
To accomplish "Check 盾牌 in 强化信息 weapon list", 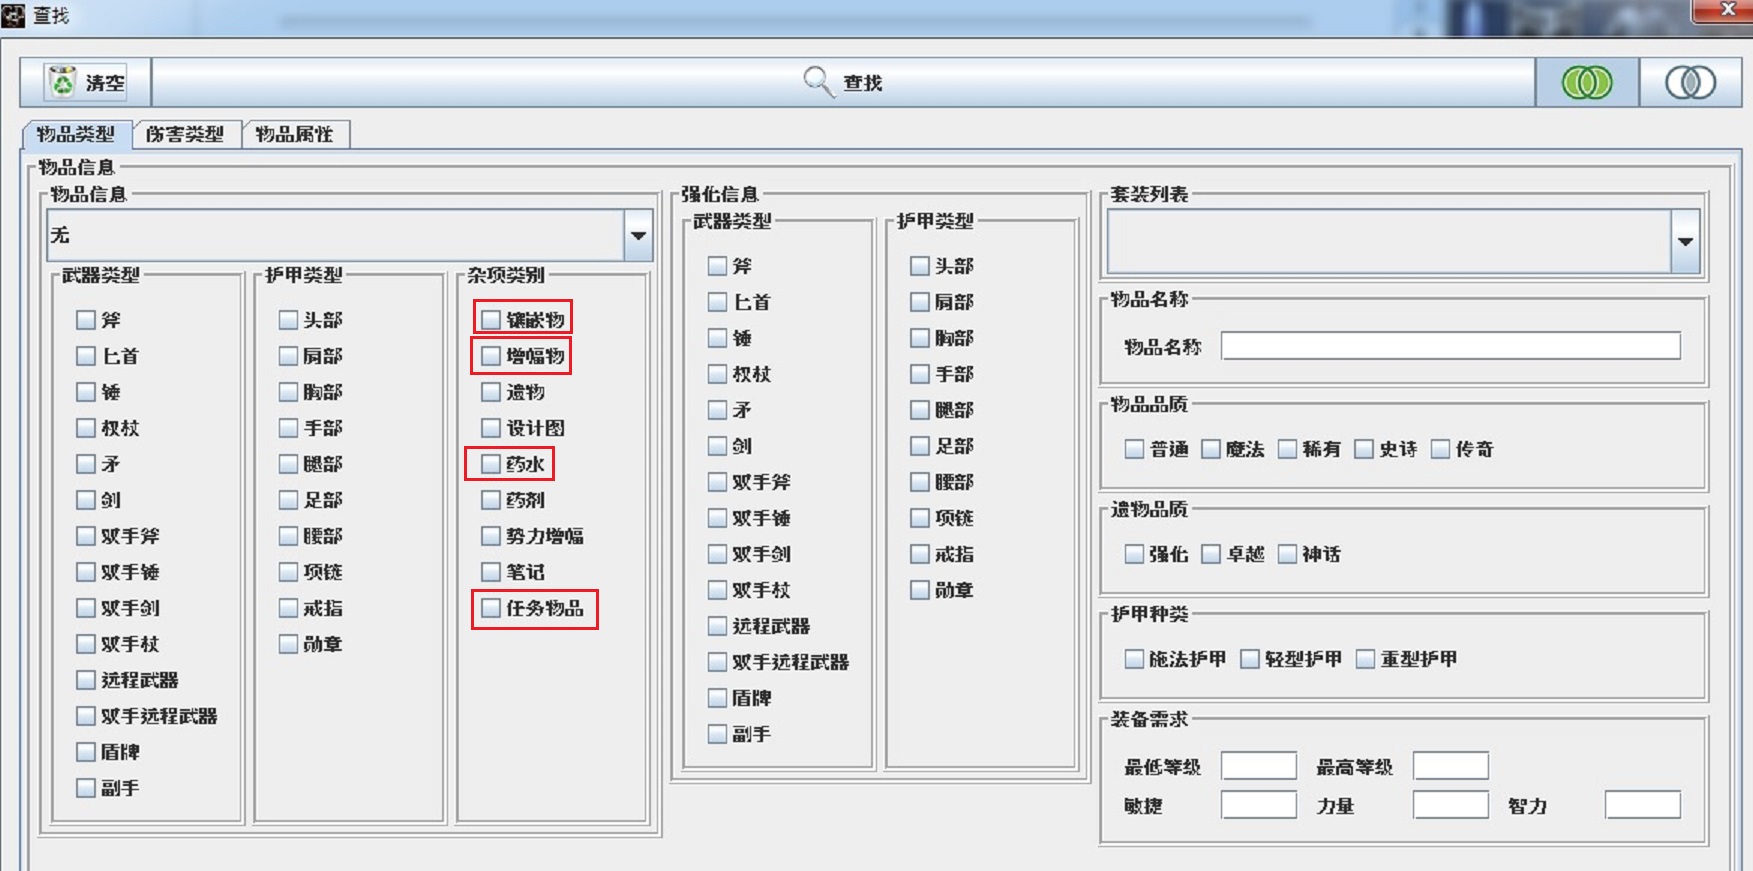I will 717,698.
